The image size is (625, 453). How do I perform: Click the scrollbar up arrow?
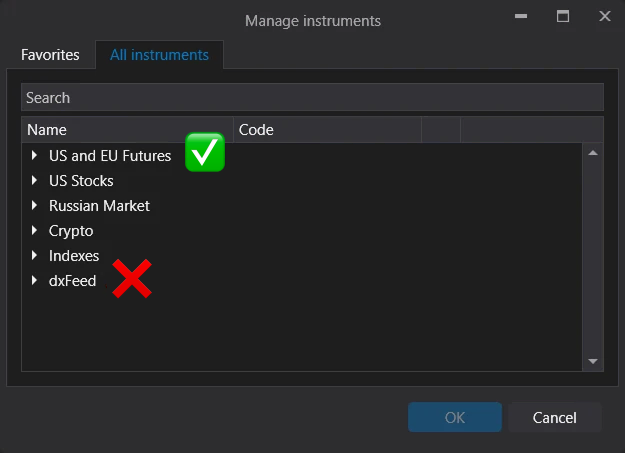tap(592, 153)
